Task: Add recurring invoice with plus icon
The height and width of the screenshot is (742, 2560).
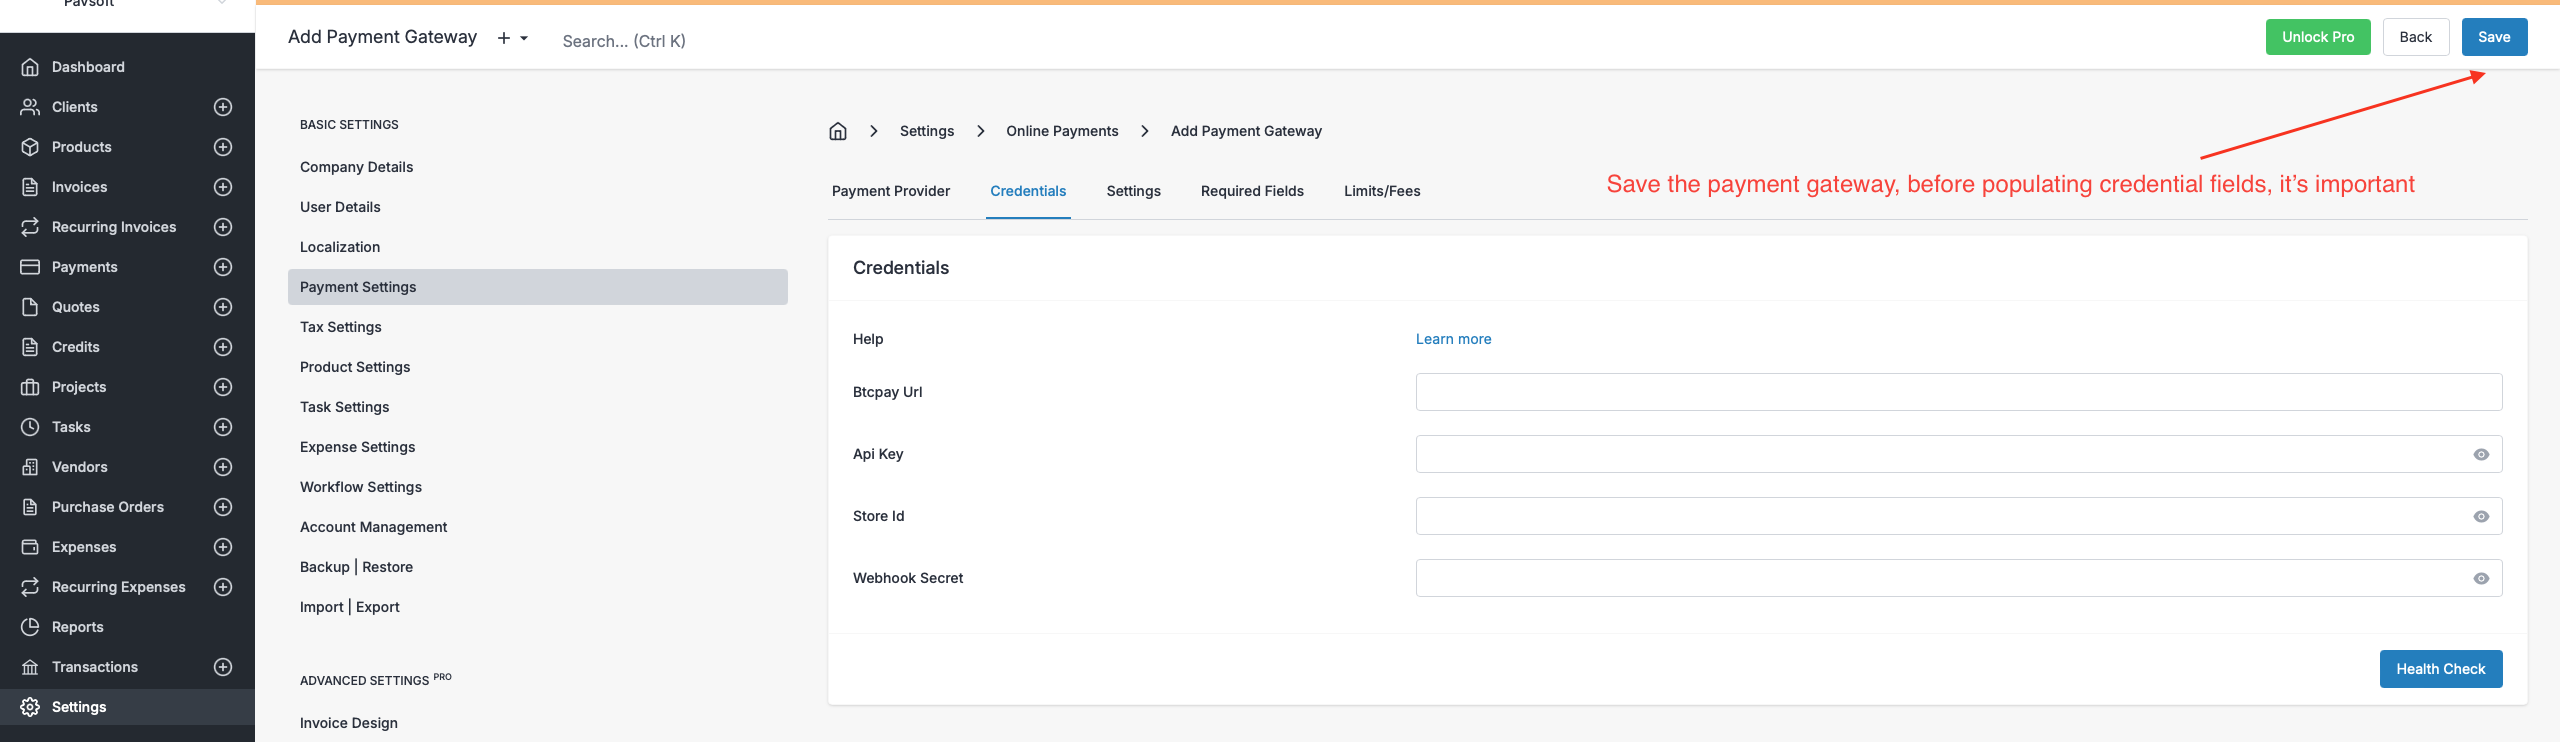Action: [x=223, y=227]
